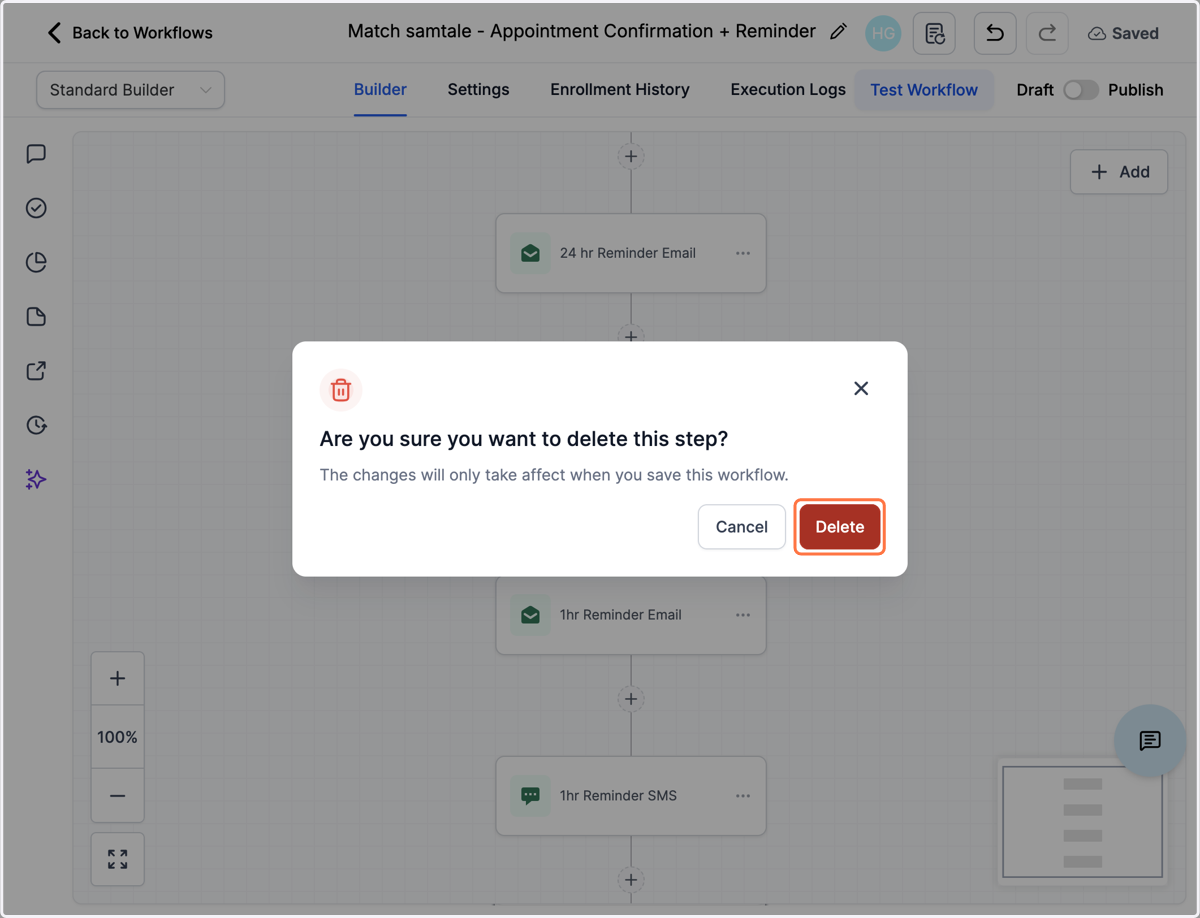This screenshot has width=1200, height=918.
Task: Open the checkmark circle sidebar icon
Action: pos(36,208)
